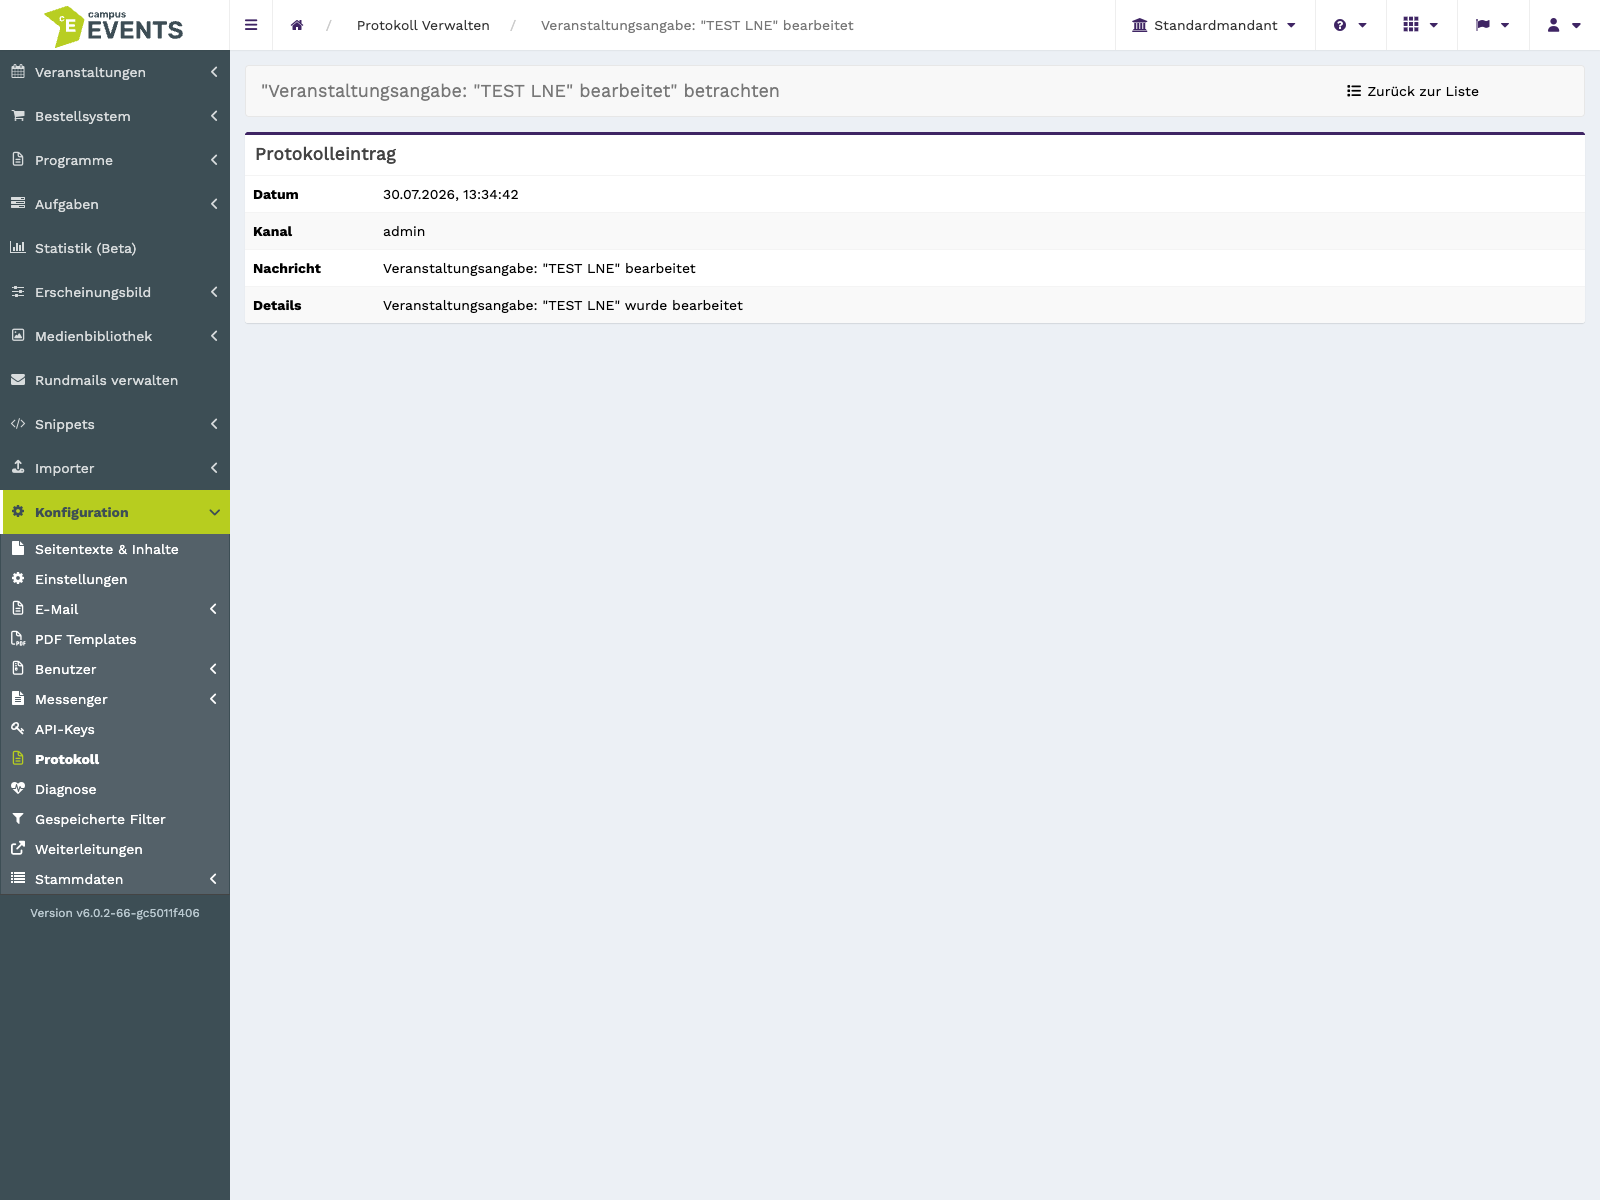Click the Veranstaltungen calendar icon
This screenshot has height=1200, width=1600.
pos(18,71)
